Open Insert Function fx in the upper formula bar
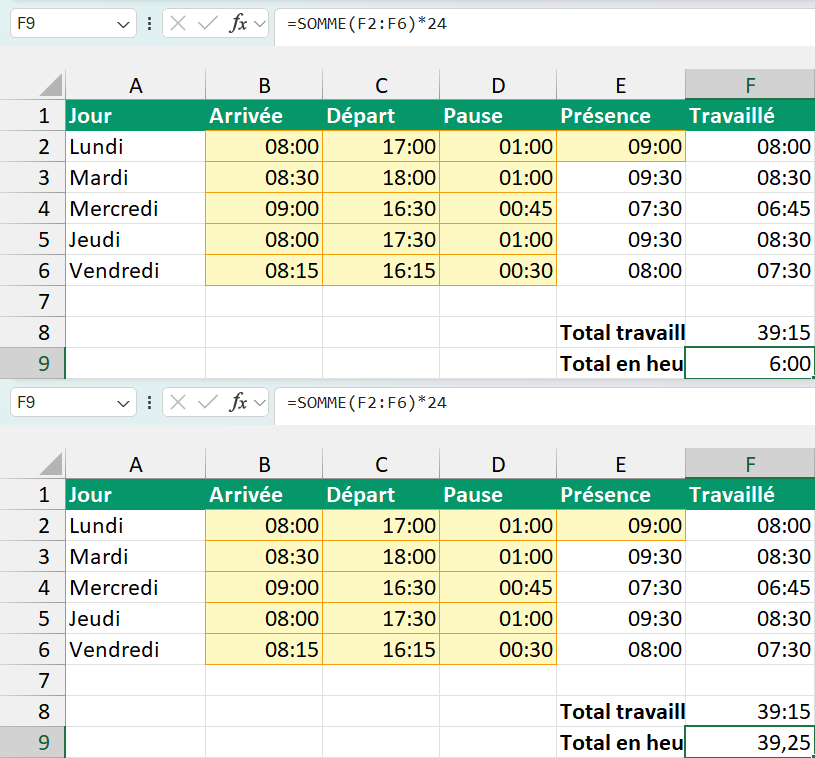Viewport: 815px width, 758px height. tap(238, 23)
